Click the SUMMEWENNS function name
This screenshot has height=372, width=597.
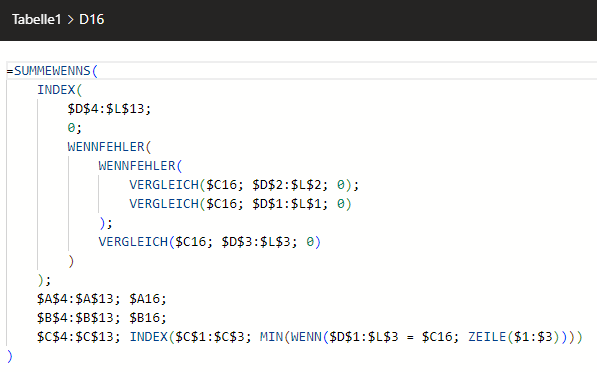(52, 71)
